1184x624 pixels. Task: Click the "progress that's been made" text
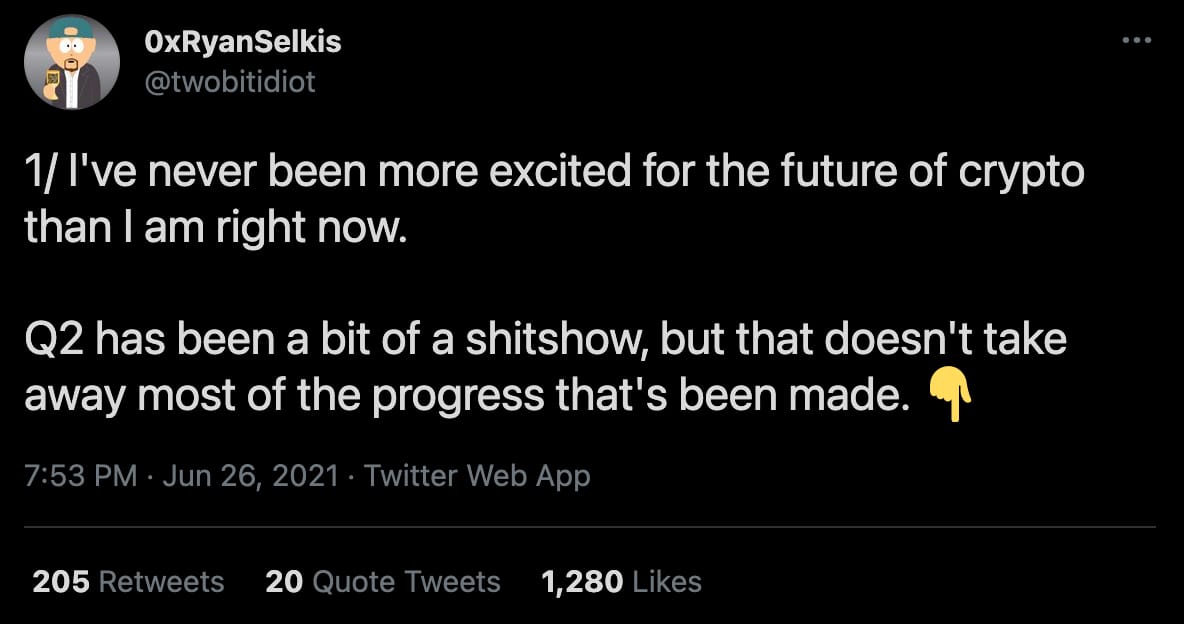[x=640, y=396]
